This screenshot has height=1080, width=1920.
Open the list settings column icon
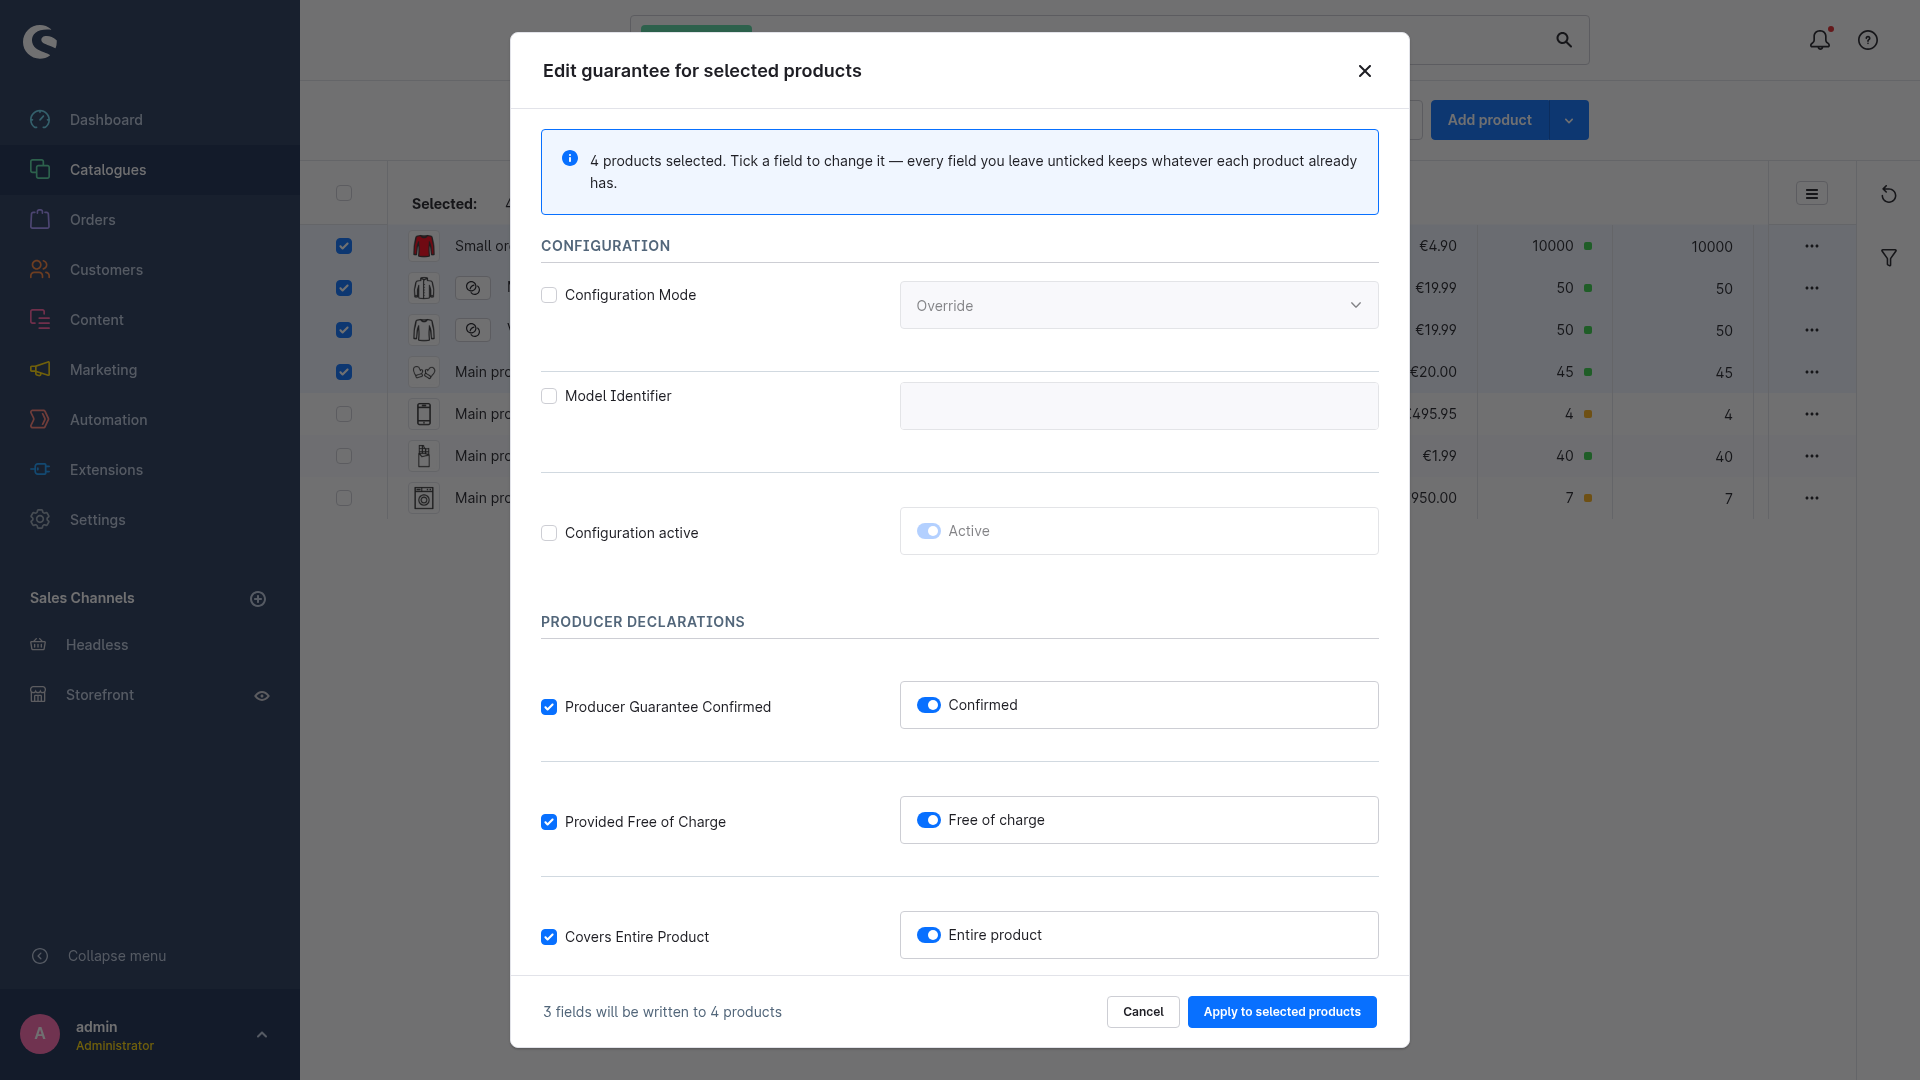[1812, 194]
